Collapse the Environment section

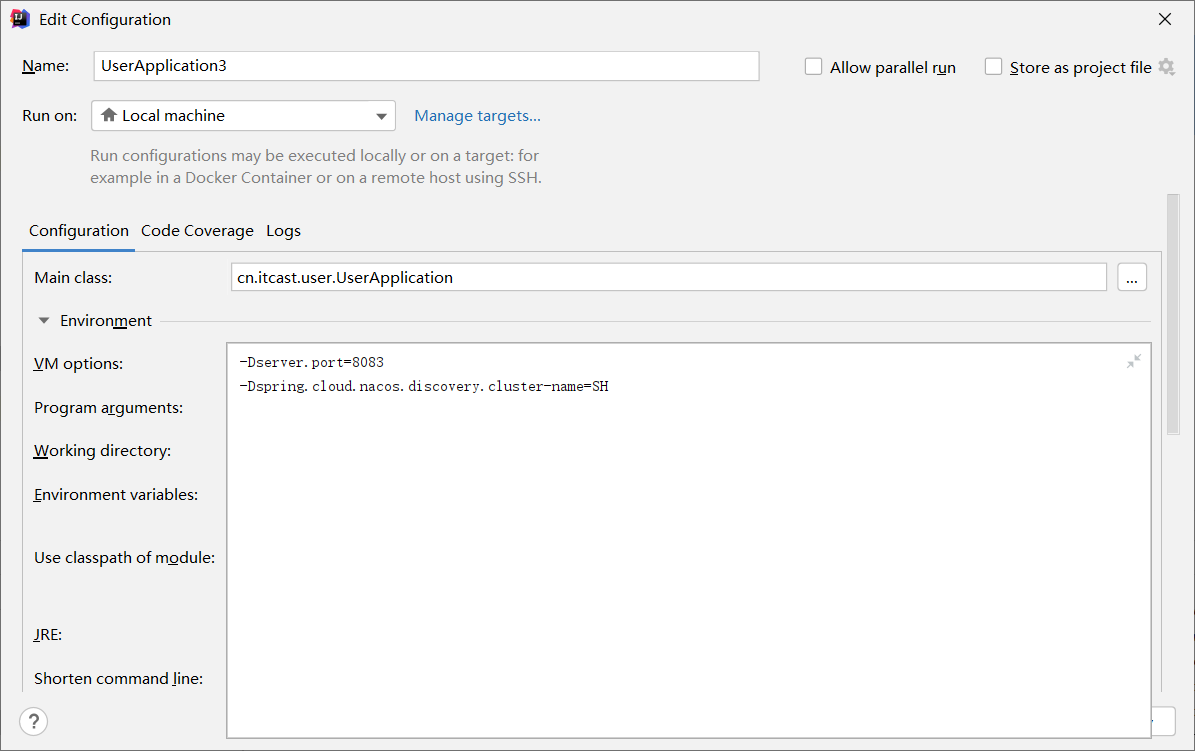43,321
